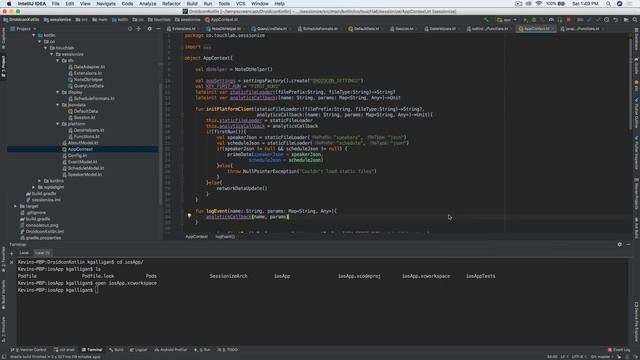Click the AppContext breadcrumb at editor bottom
Viewport: 640px width, 360px height.
(196, 237)
